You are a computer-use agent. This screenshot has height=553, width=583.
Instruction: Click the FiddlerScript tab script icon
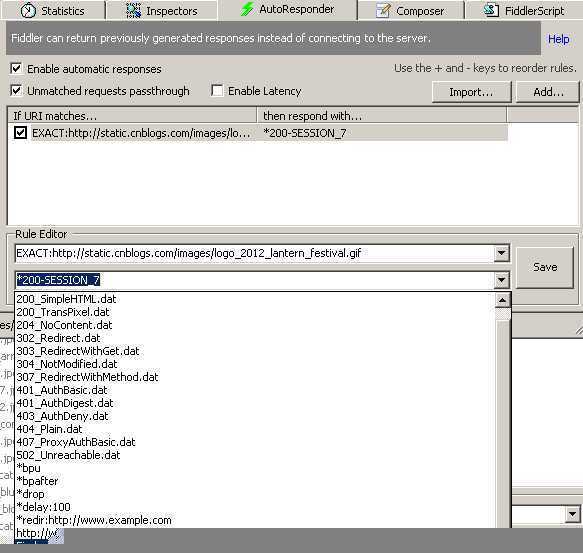click(491, 10)
